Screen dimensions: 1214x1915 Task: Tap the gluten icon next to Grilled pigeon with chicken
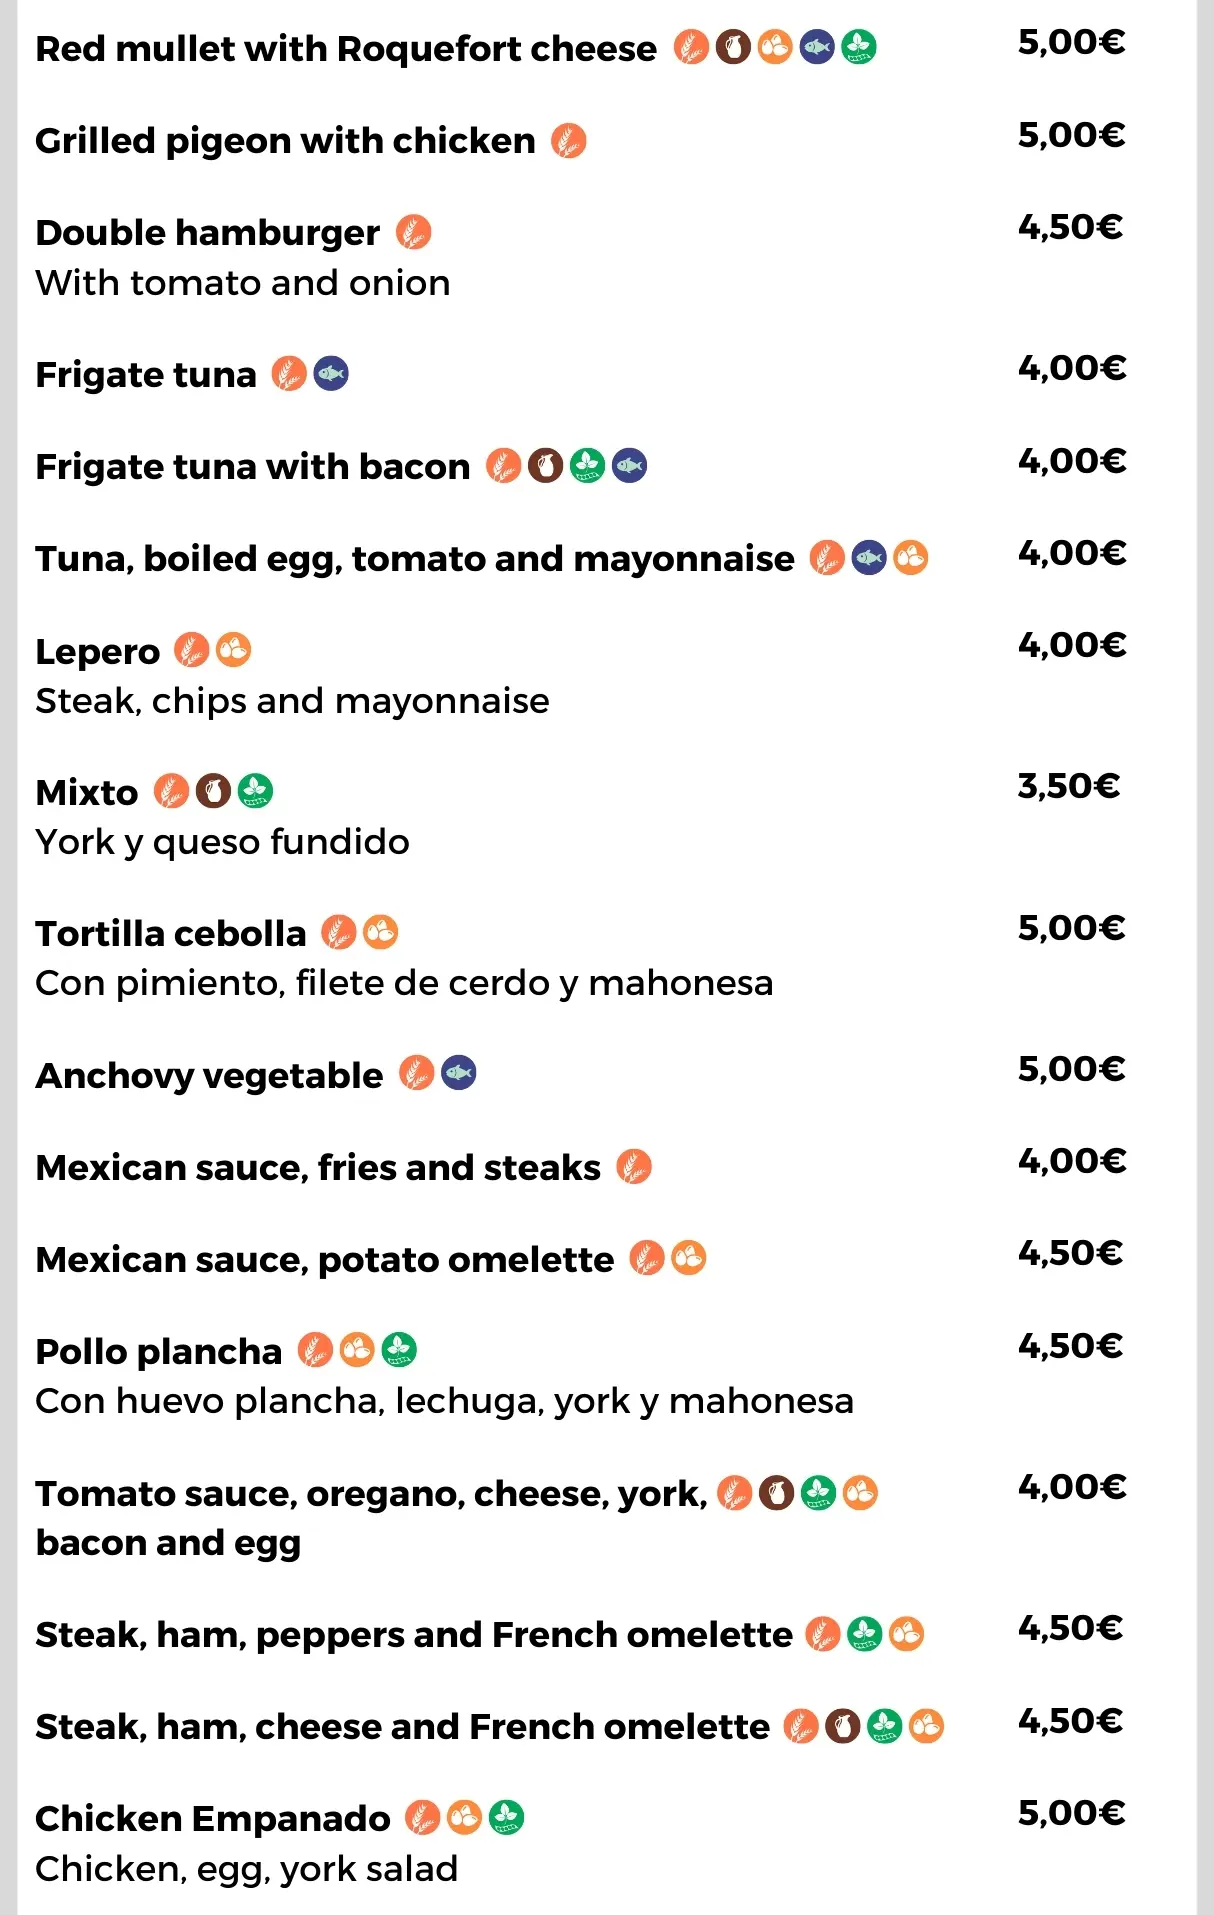(x=569, y=141)
